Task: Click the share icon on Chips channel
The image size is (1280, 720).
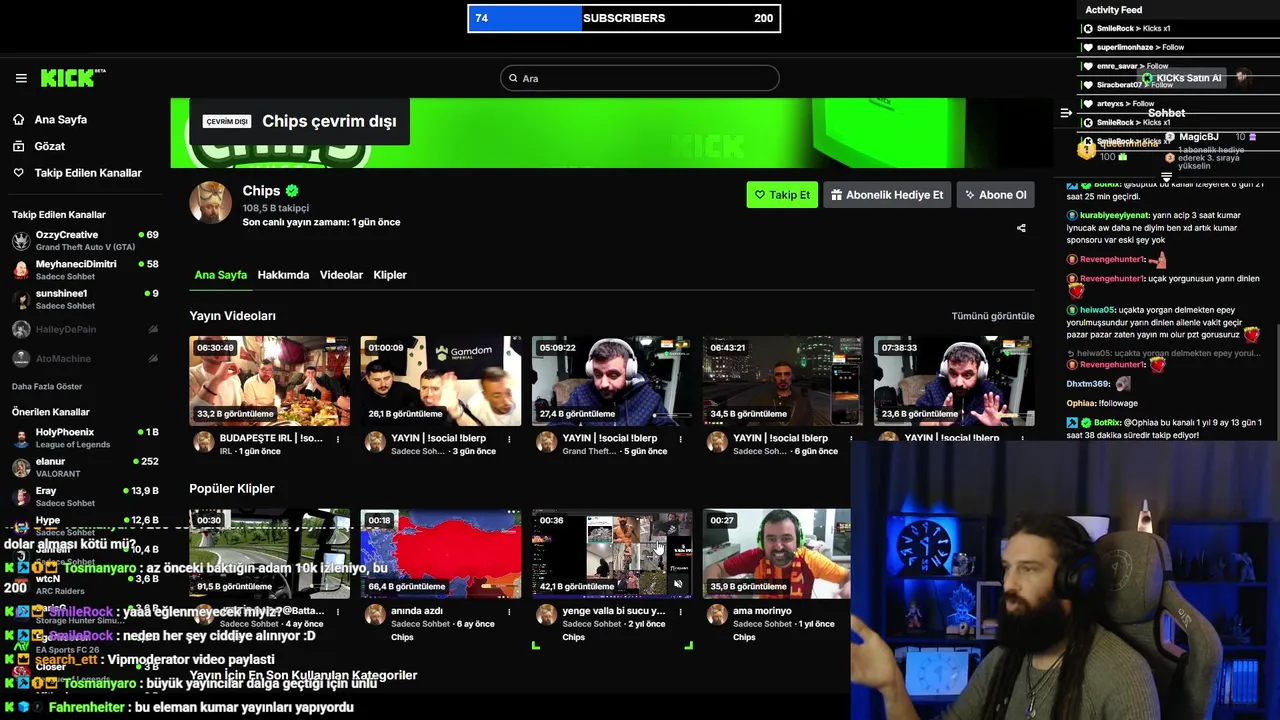Action: [x=1021, y=228]
